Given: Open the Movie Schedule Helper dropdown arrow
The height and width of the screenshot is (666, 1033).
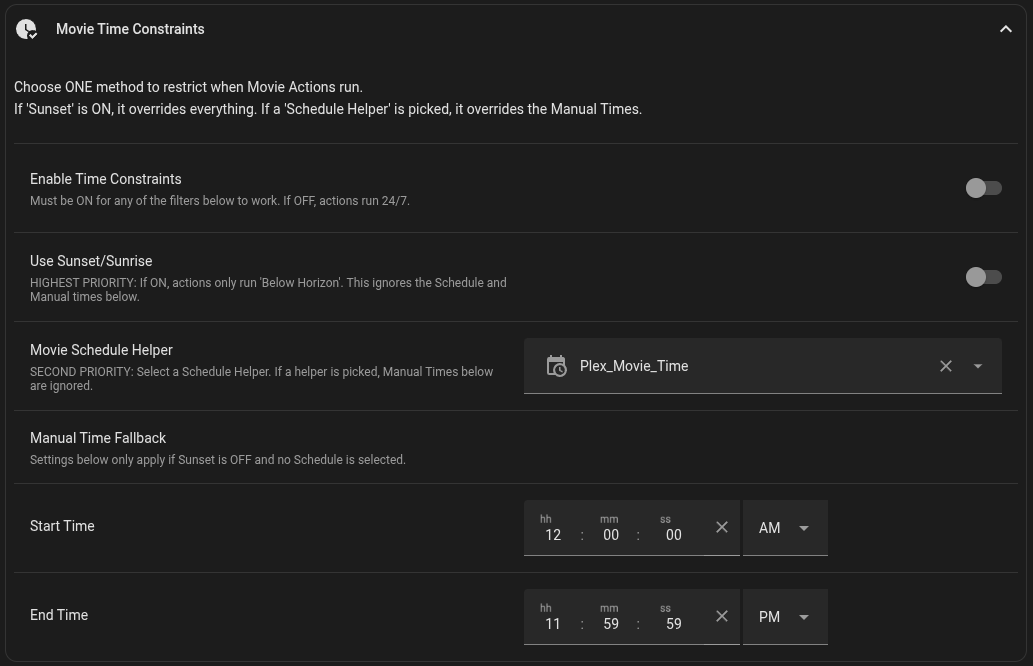Looking at the screenshot, I should pos(978,366).
